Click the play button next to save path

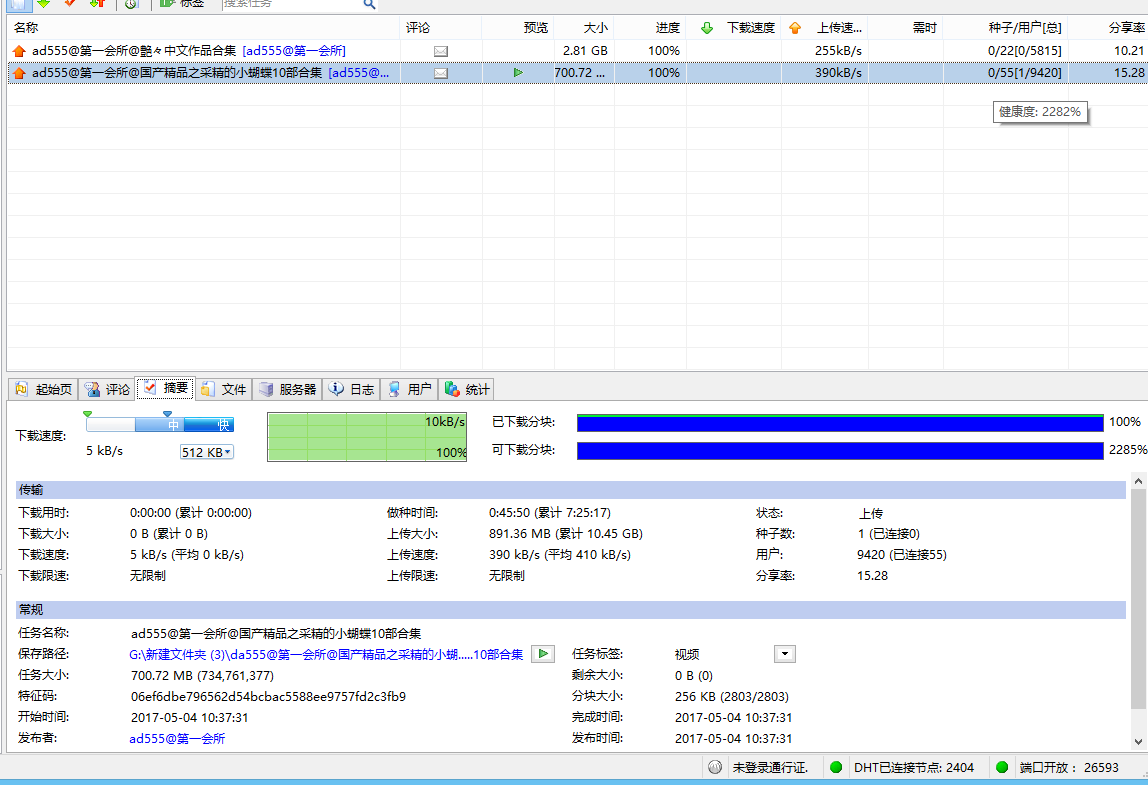(x=542, y=654)
